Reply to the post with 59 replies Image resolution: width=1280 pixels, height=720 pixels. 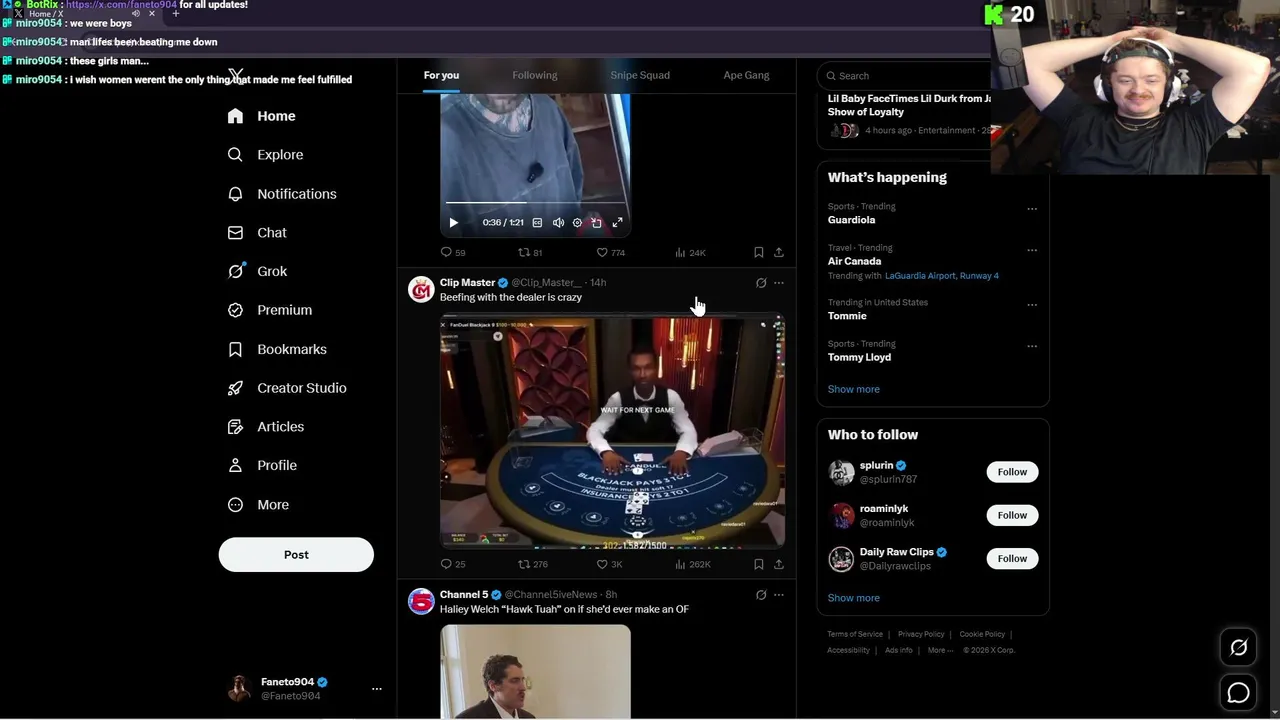[453, 253]
